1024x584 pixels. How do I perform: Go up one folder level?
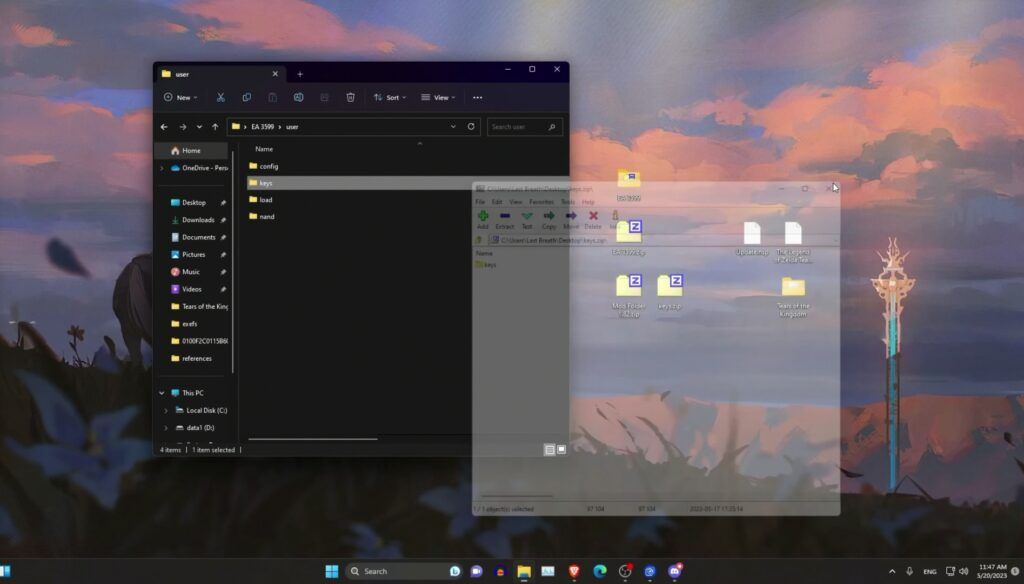[x=215, y=127]
